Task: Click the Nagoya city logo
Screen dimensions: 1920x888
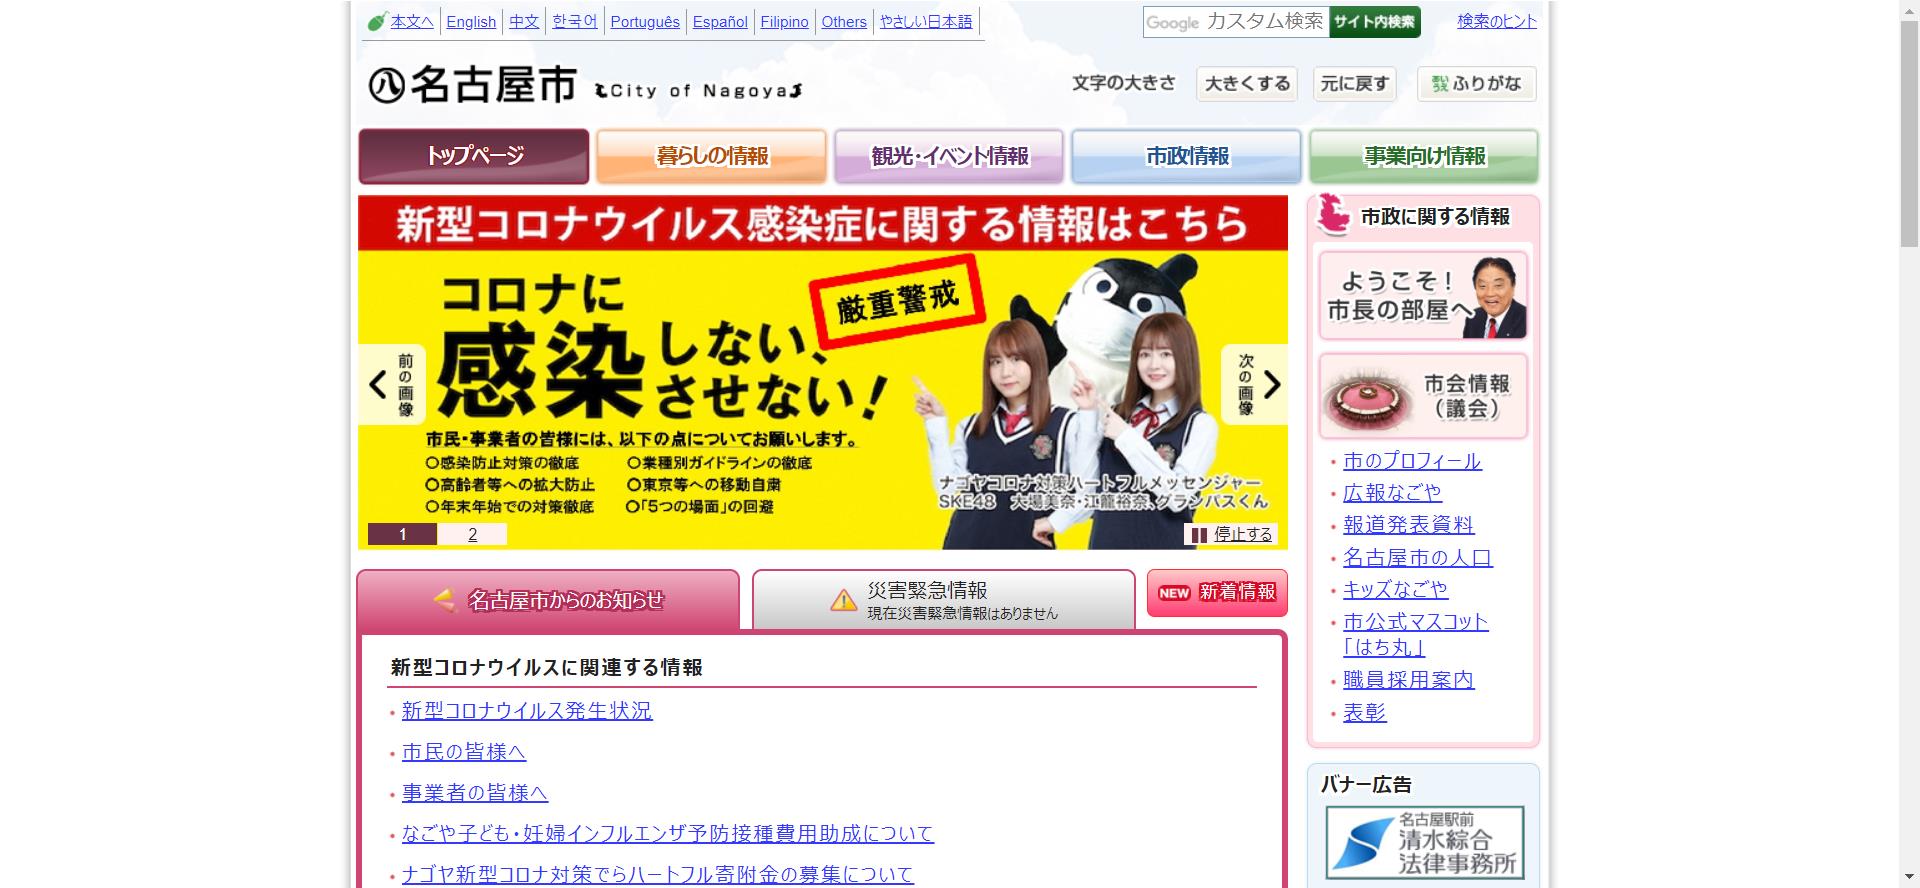Action: point(473,86)
